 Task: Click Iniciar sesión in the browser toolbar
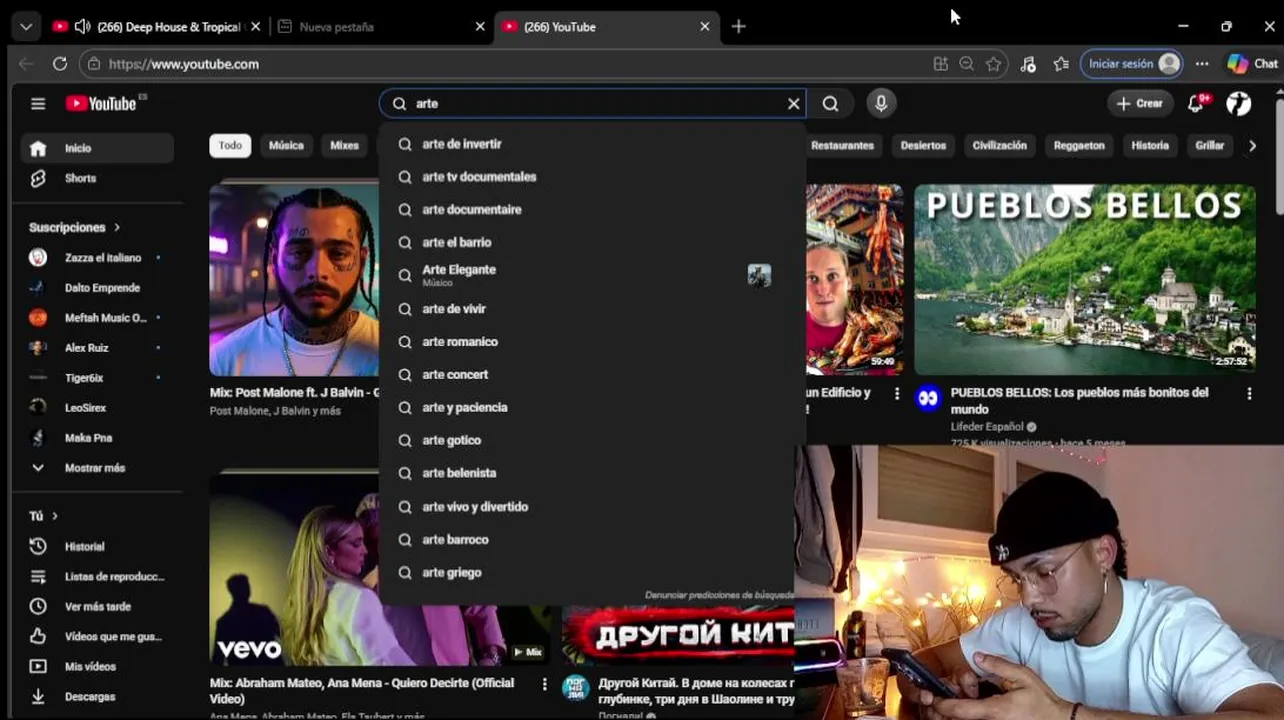click(1133, 64)
